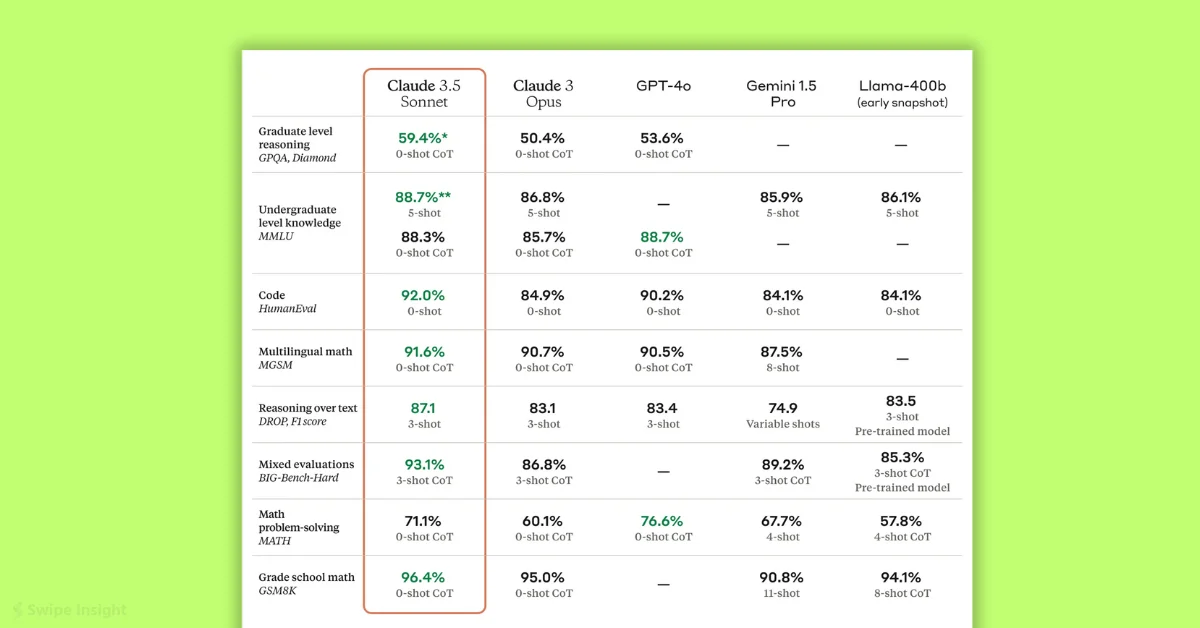The image size is (1200, 628).
Task: Click the Swipe Insight logo icon
Action: (19, 609)
